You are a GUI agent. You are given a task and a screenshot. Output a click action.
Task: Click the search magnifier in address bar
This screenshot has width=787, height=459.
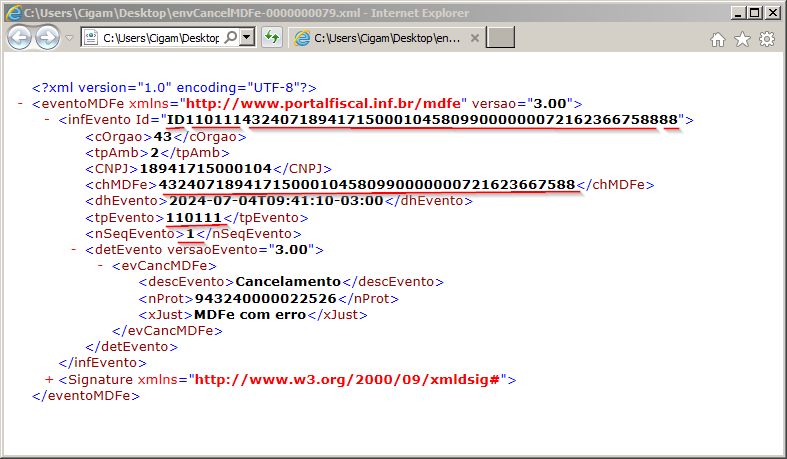click(x=230, y=38)
